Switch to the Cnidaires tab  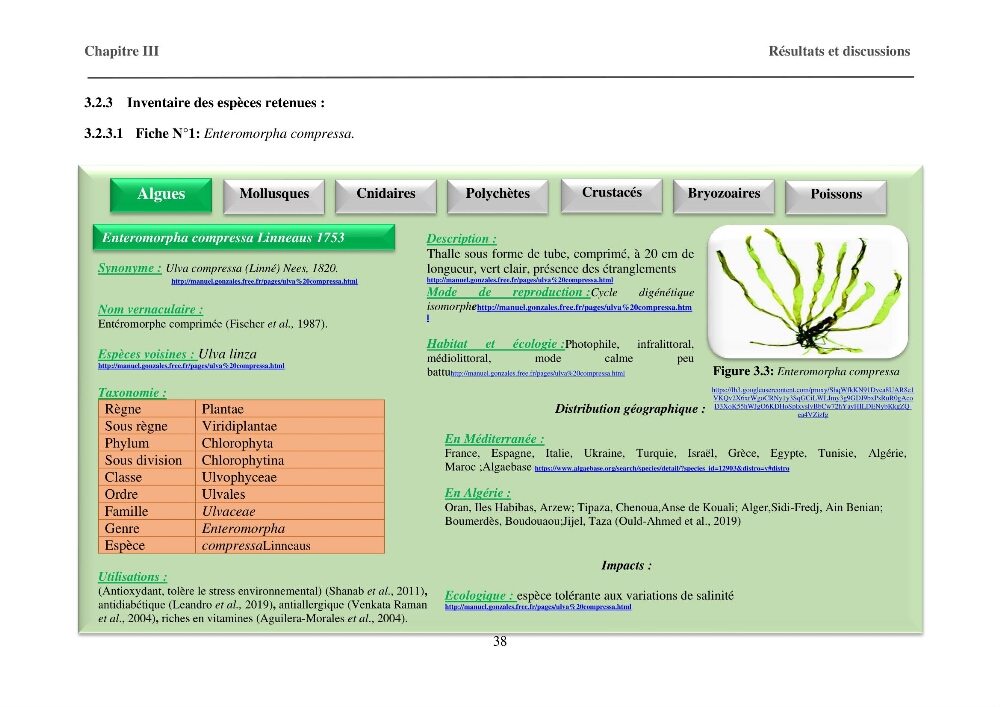pos(386,195)
